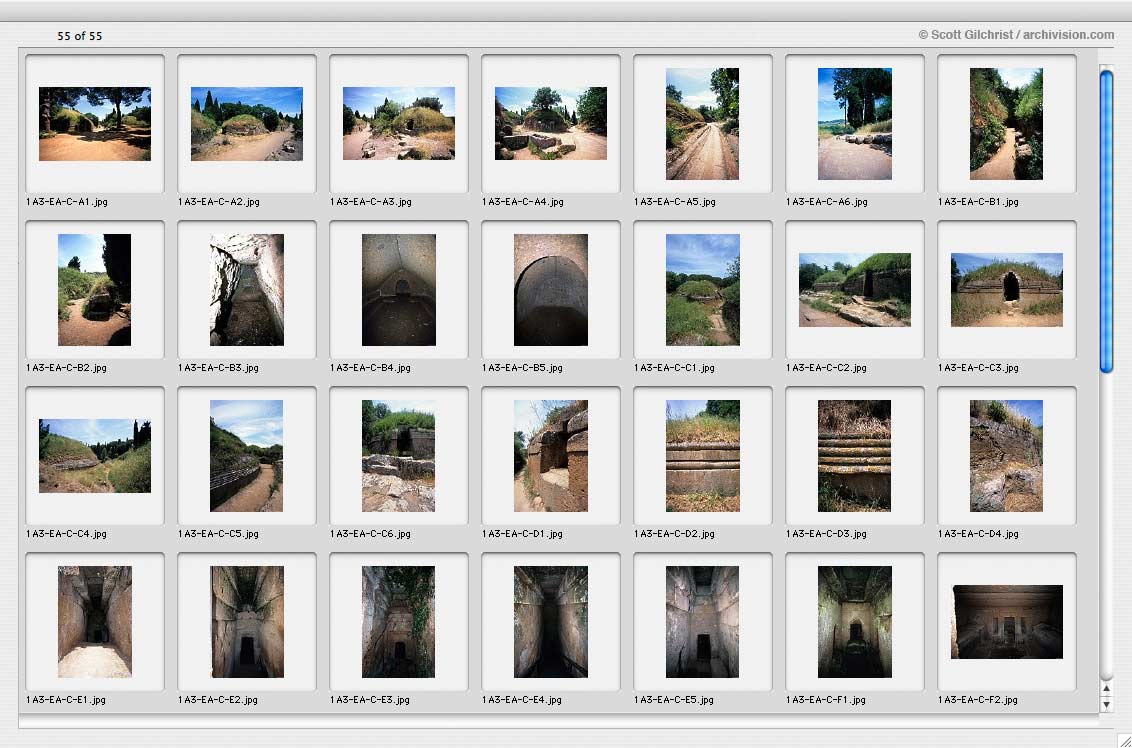Open the 1A3-EA-C-C3.jpg thumbnail image
1132x748 pixels.
click(1006, 290)
